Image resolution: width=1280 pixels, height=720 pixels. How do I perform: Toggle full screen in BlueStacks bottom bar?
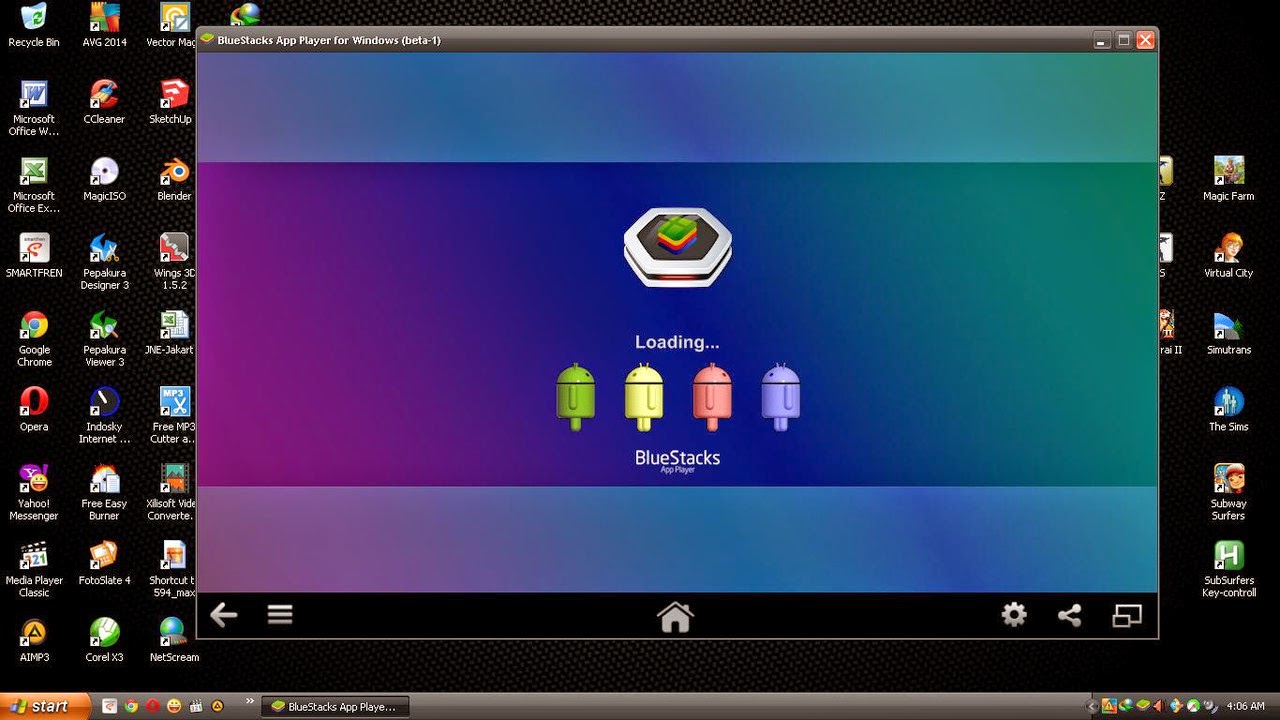1127,616
